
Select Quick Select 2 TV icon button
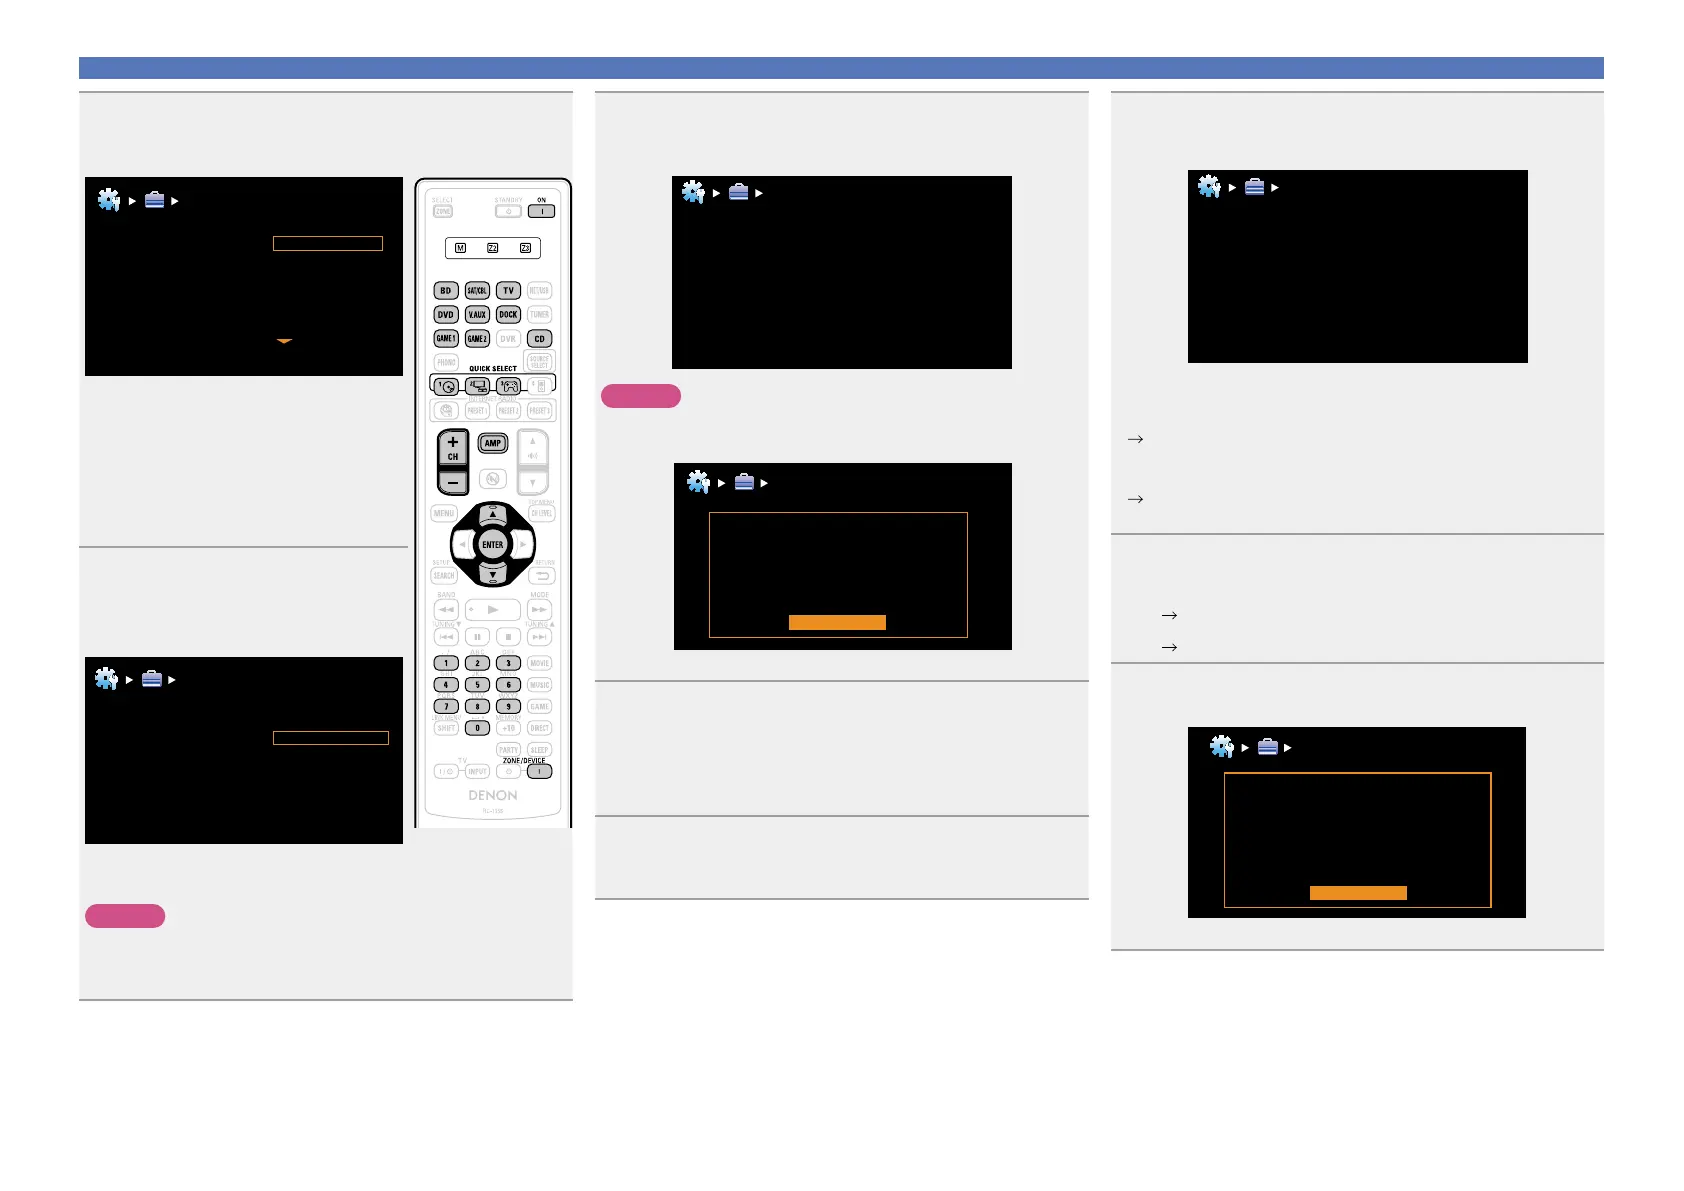pos(477,385)
